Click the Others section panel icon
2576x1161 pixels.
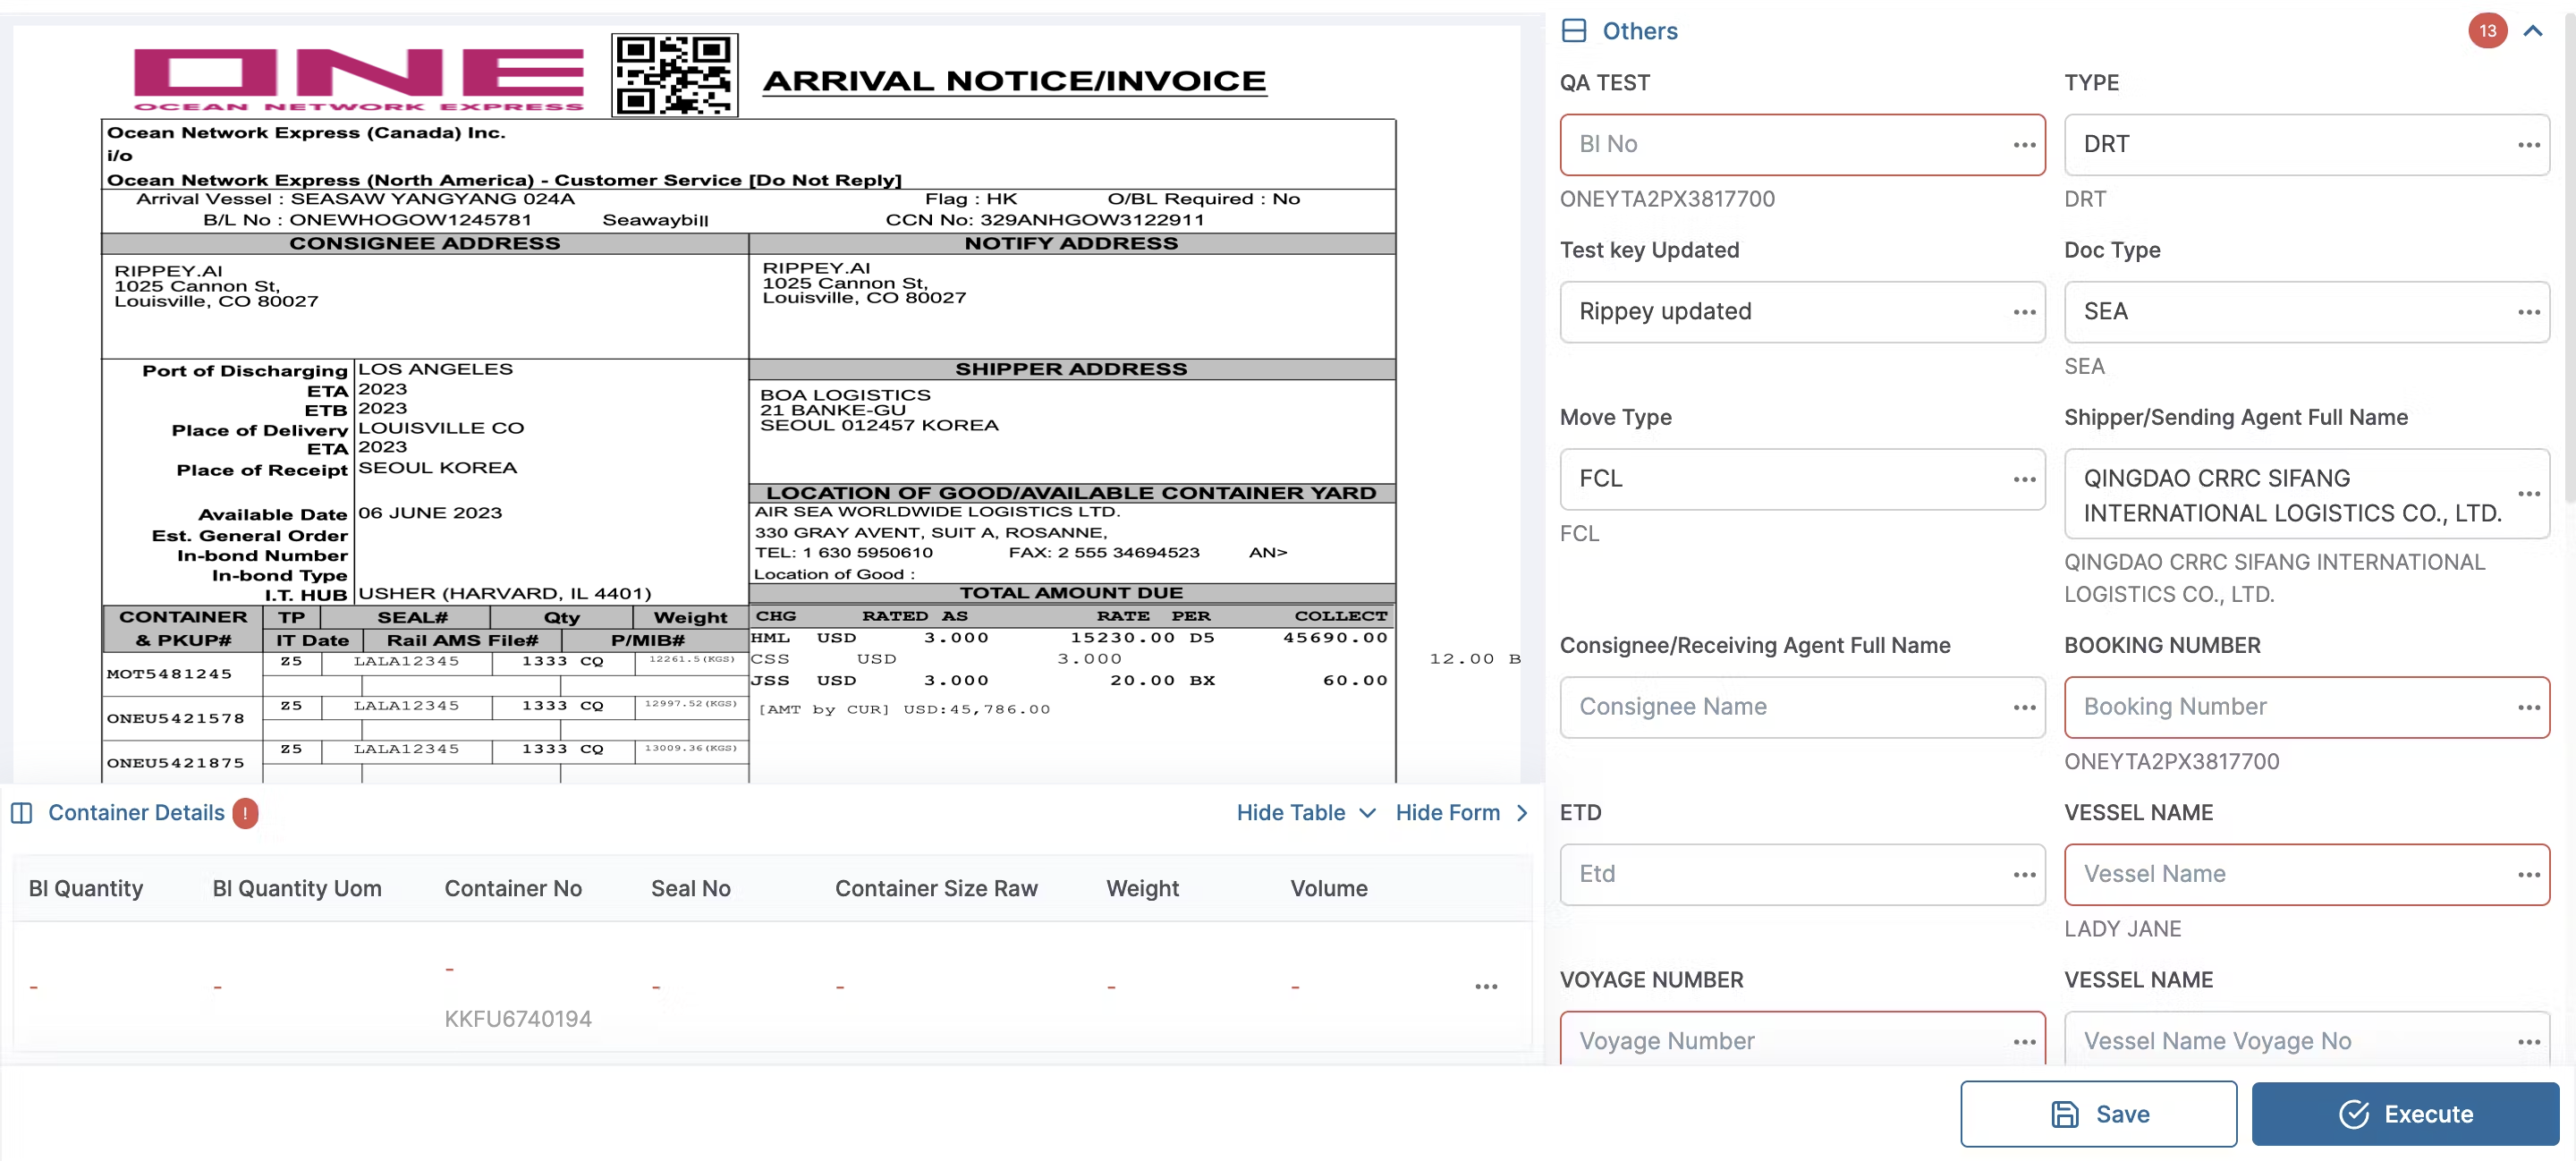click(x=1573, y=31)
